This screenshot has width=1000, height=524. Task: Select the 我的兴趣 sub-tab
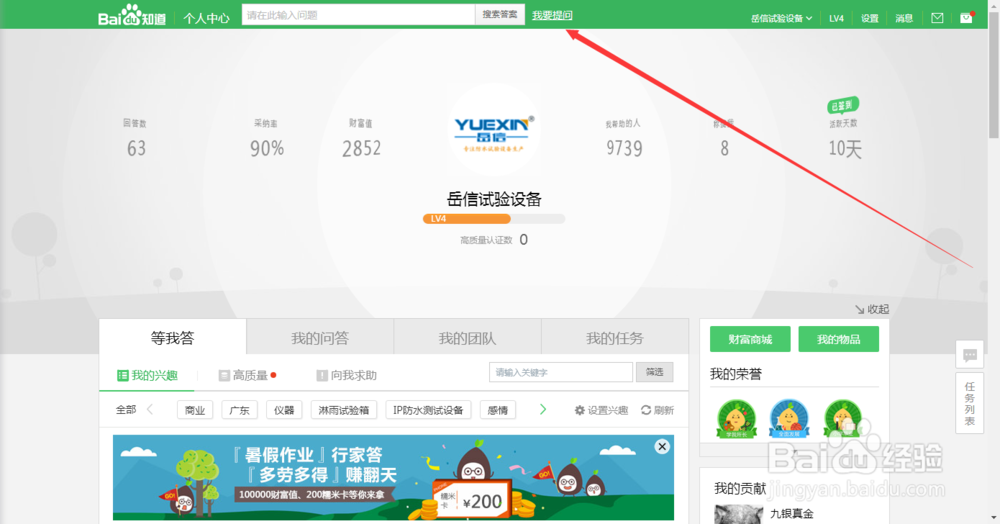(147, 375)
